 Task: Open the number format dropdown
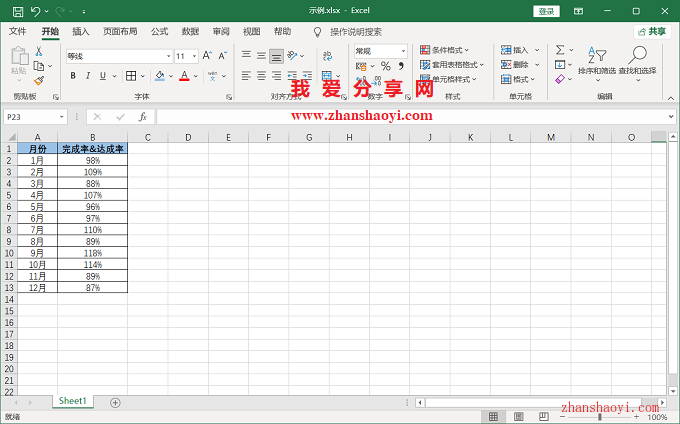coord(403,51)
